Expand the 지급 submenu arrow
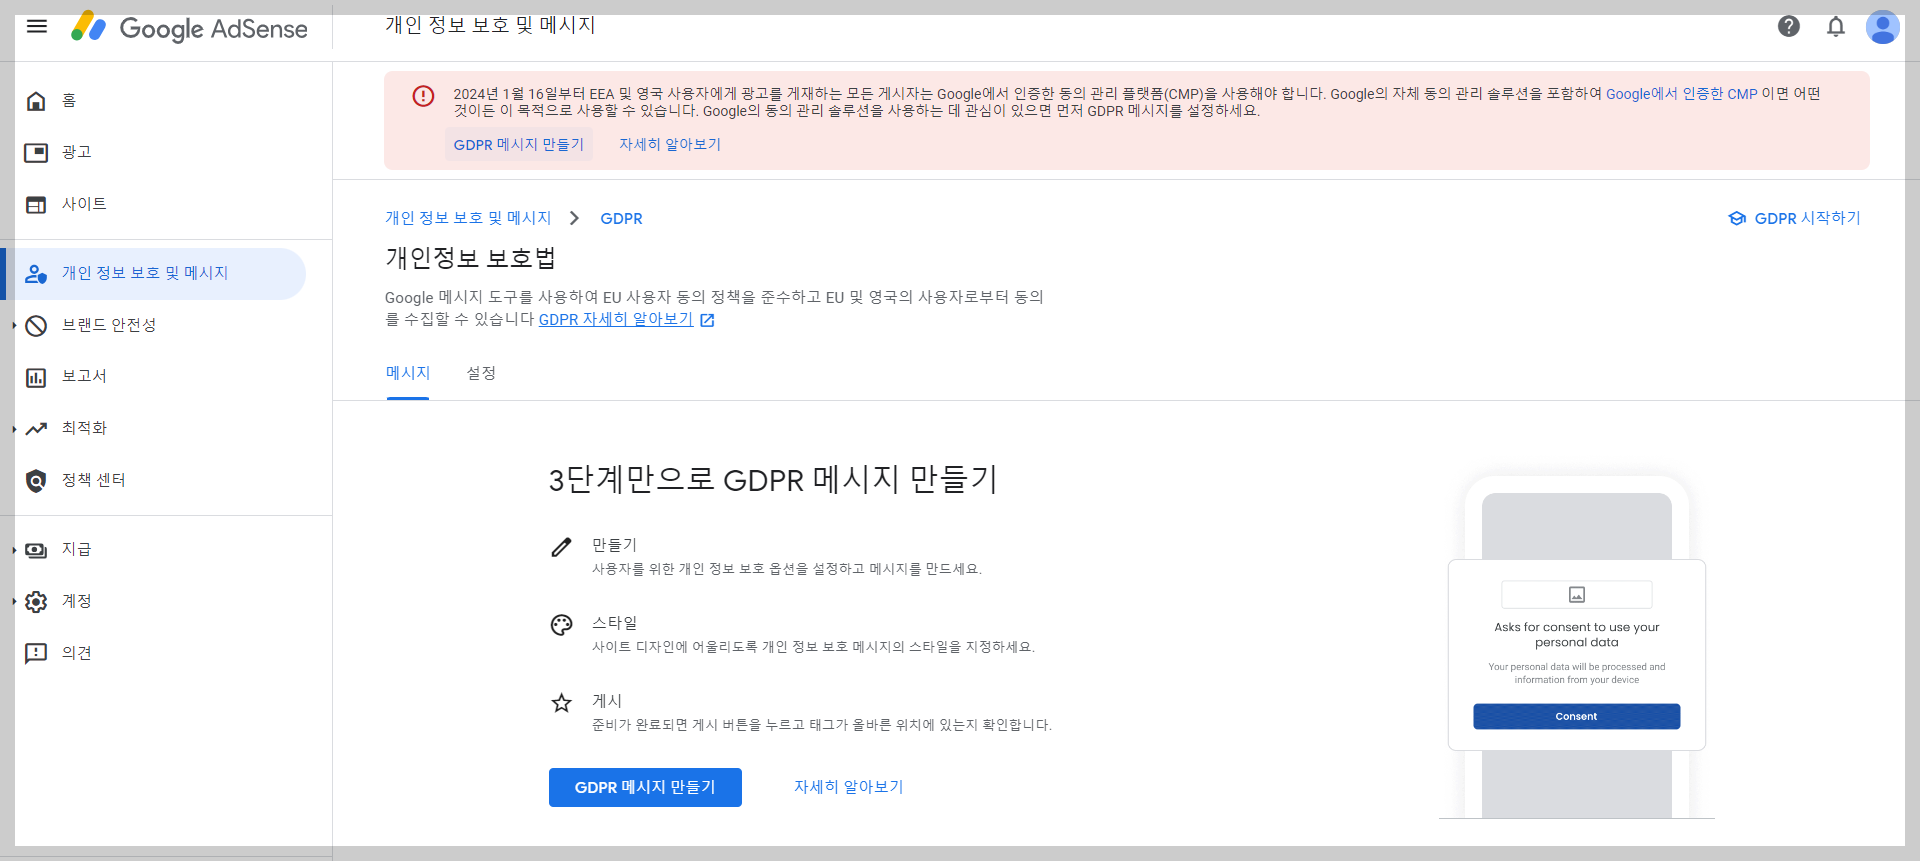This screenshot has width=1920, height=861. click(x=14, y=550)
